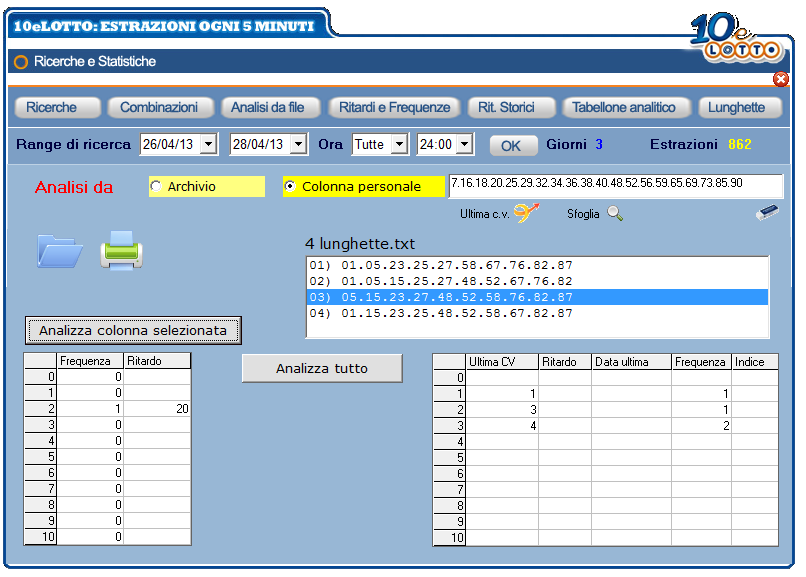806x577 pixels.
Task: Open the Combinazioni tab
Action: [159, 107]
